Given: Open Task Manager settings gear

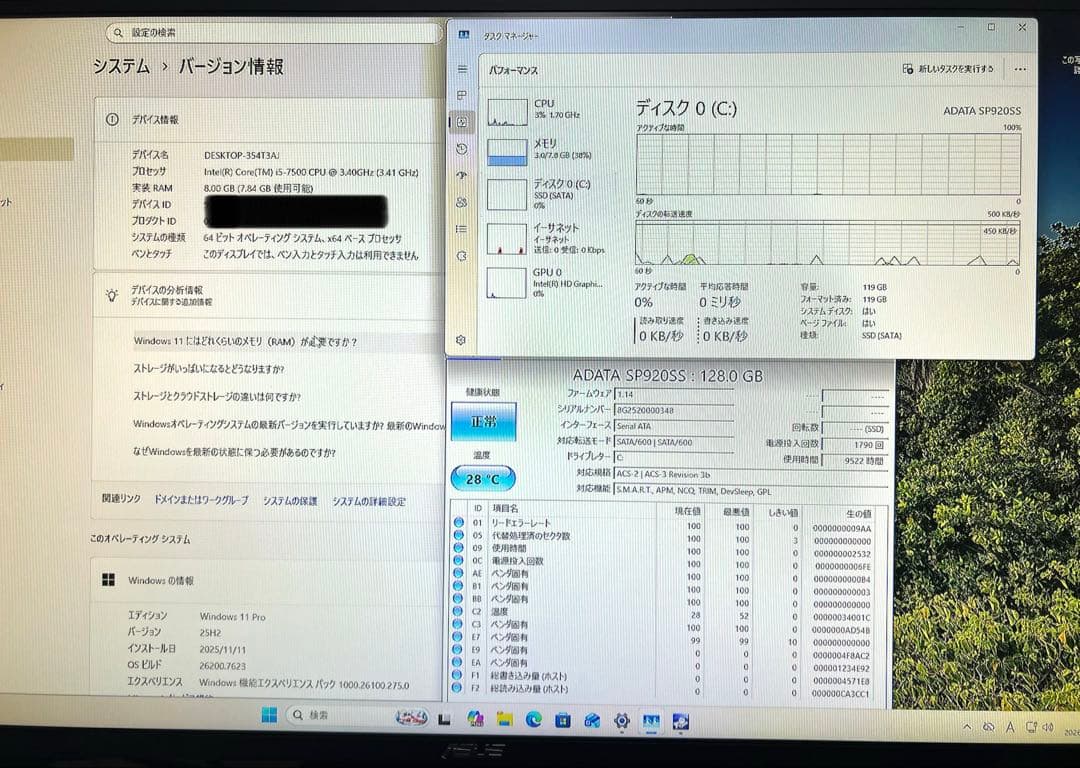Looking at the screenshot, I should 461,340.
